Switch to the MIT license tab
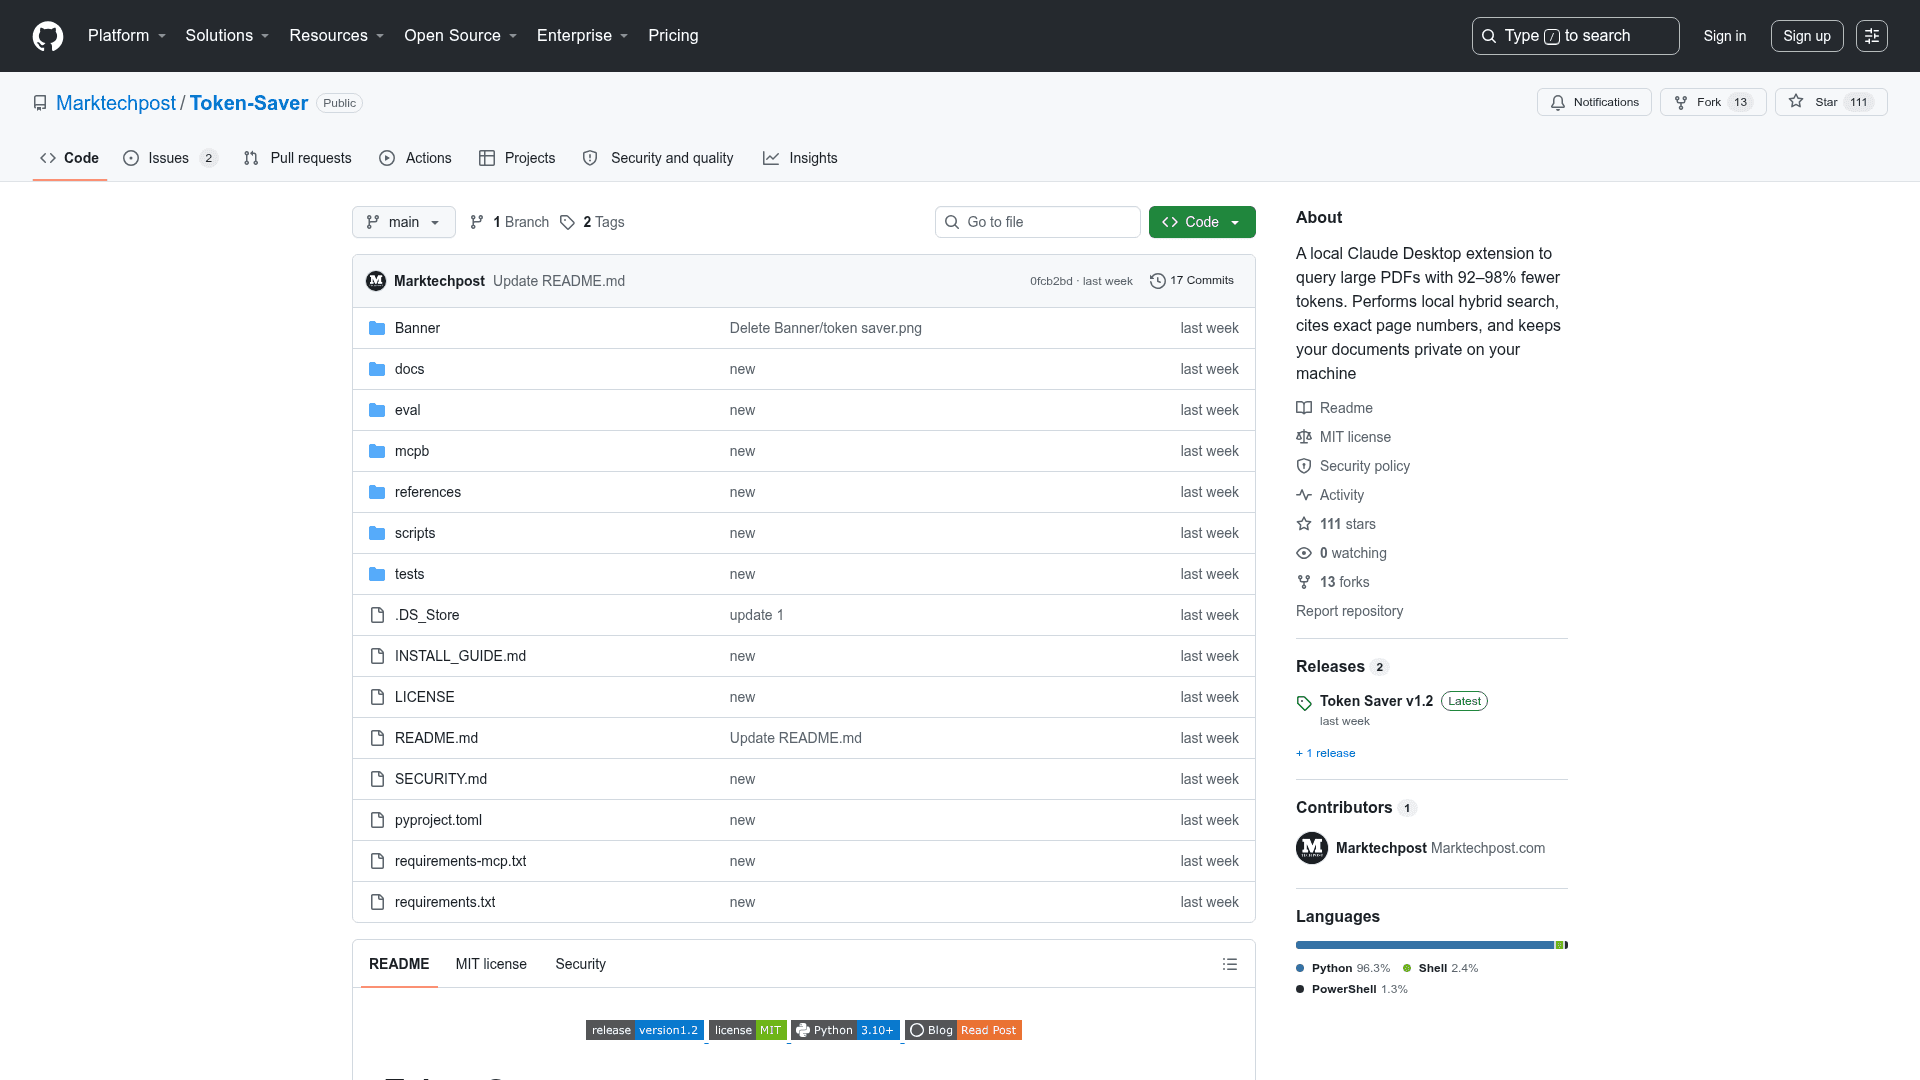Viewport: 1920px width, 1080px height. (x=491, y=964)
